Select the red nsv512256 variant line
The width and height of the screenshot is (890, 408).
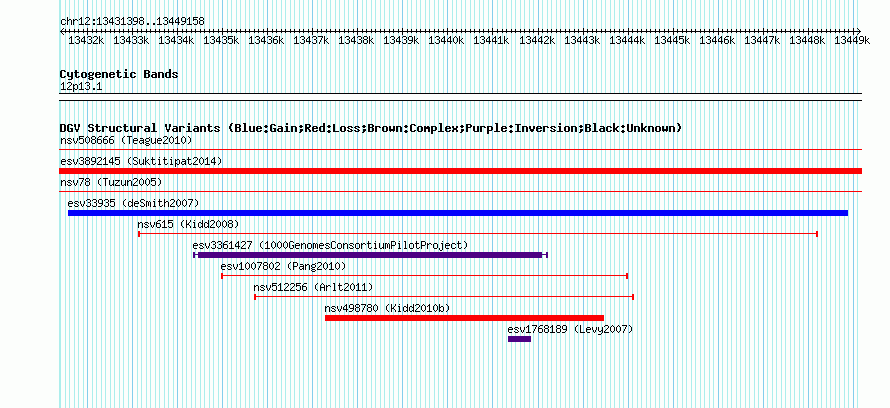pos(444,297)
